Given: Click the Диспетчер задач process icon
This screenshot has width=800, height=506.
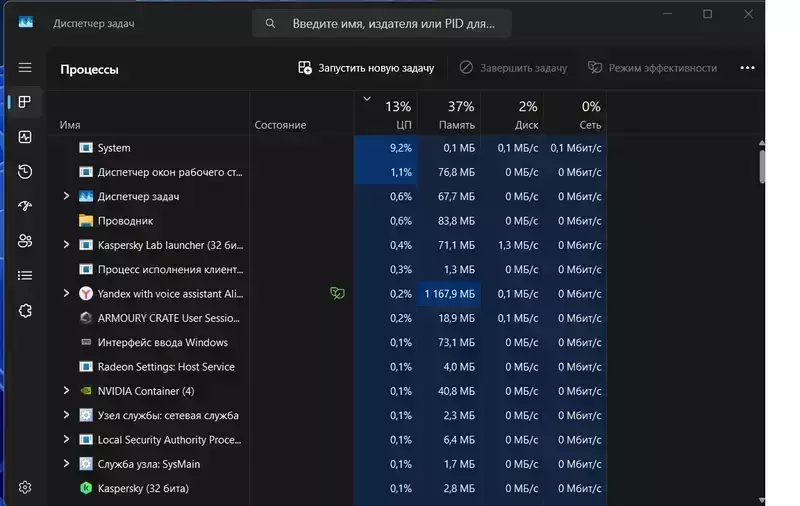Looking at the screenshot, I should coord(86,196).
